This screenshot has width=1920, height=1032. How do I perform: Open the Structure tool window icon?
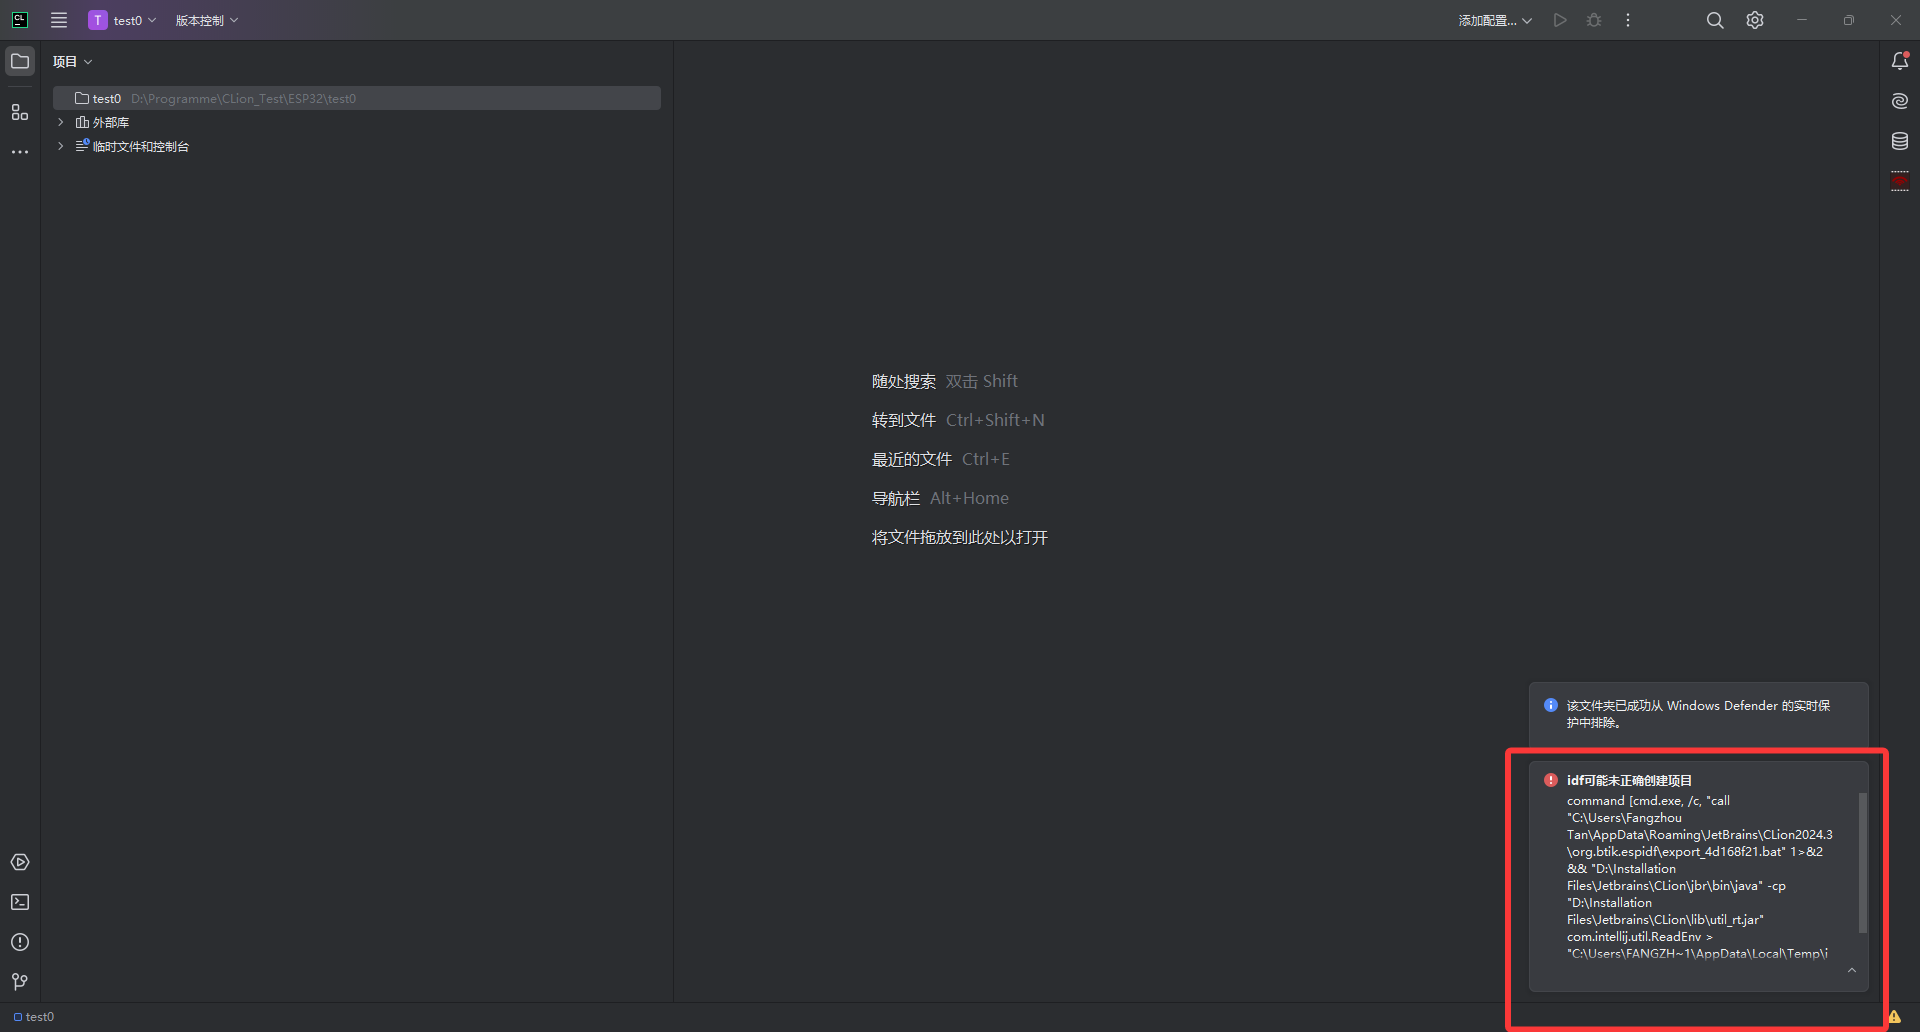pyautogui.click(x=20, y=112)
